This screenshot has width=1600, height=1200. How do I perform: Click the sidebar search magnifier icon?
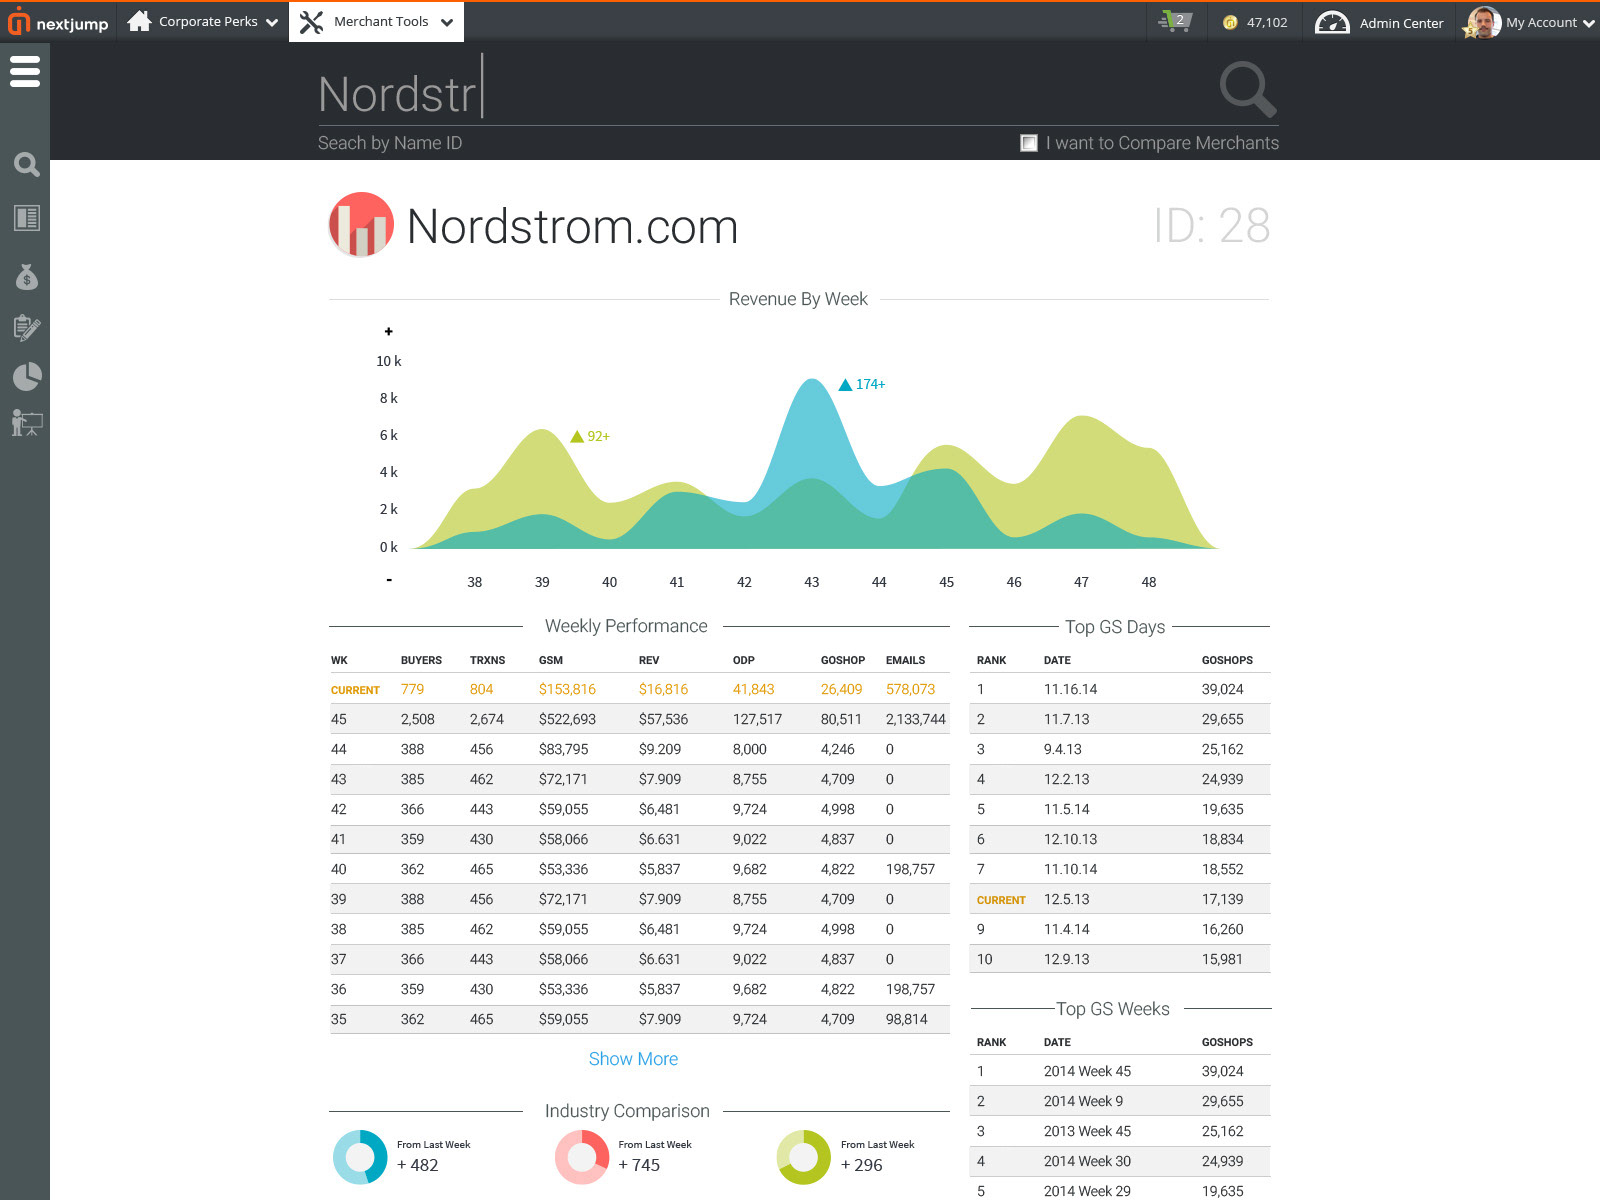click(27, 165)
